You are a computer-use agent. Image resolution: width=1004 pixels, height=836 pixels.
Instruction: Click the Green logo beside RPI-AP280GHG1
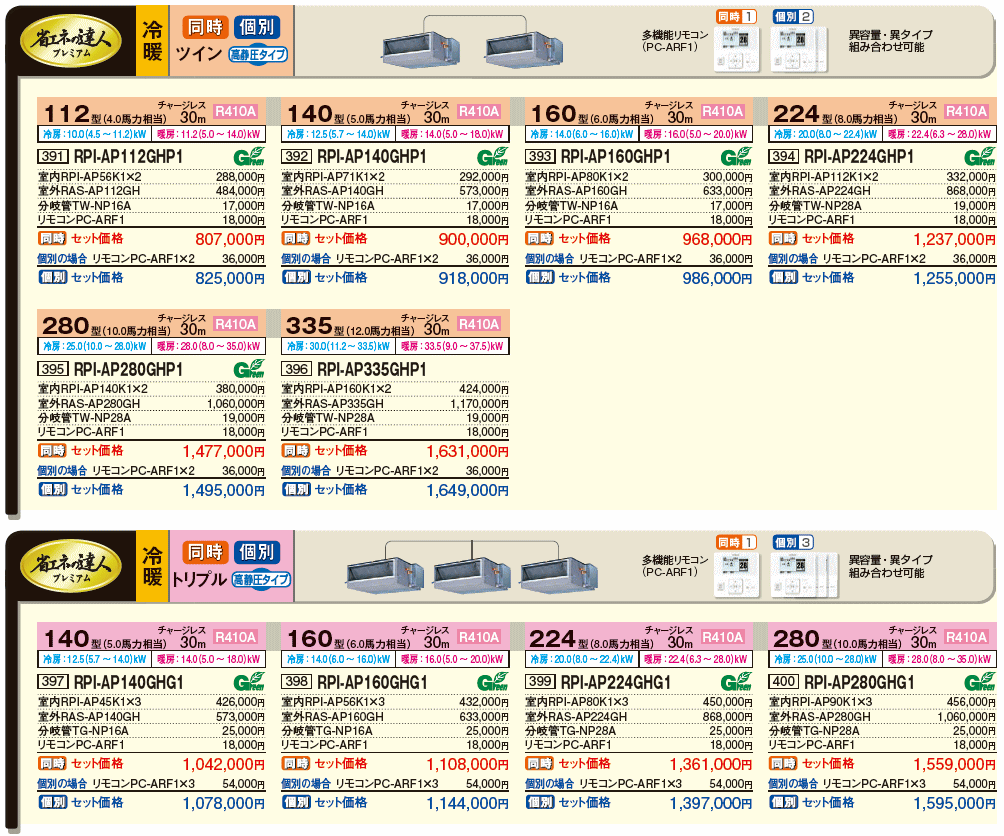[x=980, y=682]
